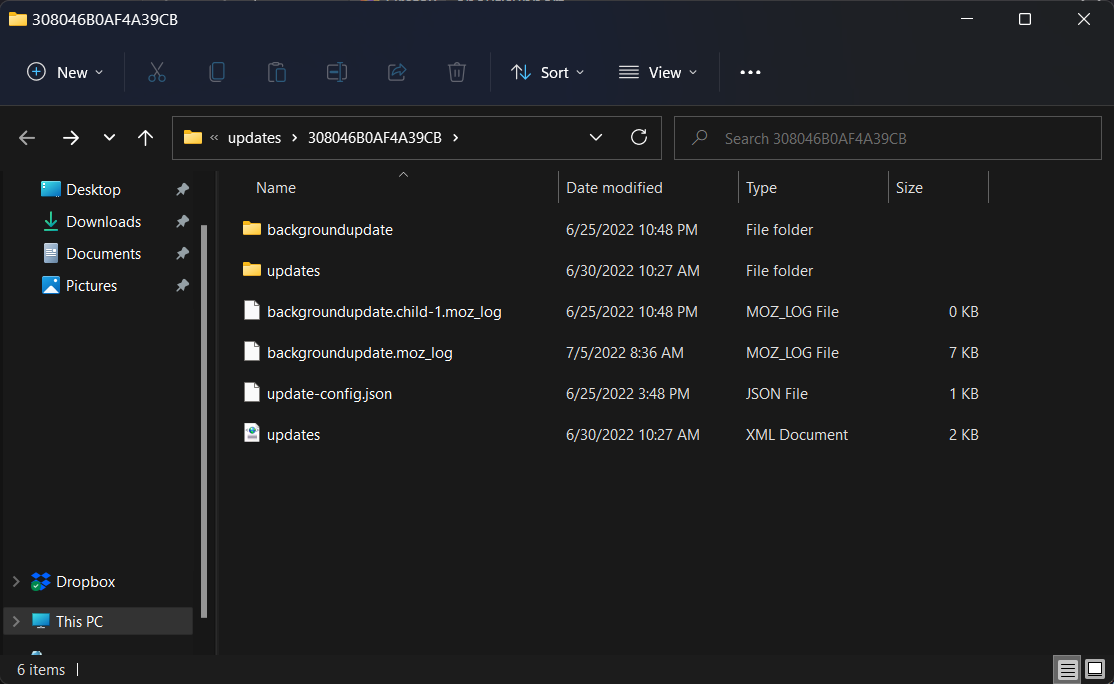Click the Share icon in toolbar
The height and width of the screenshot is (684, 1114).
(x=397, y=72)
